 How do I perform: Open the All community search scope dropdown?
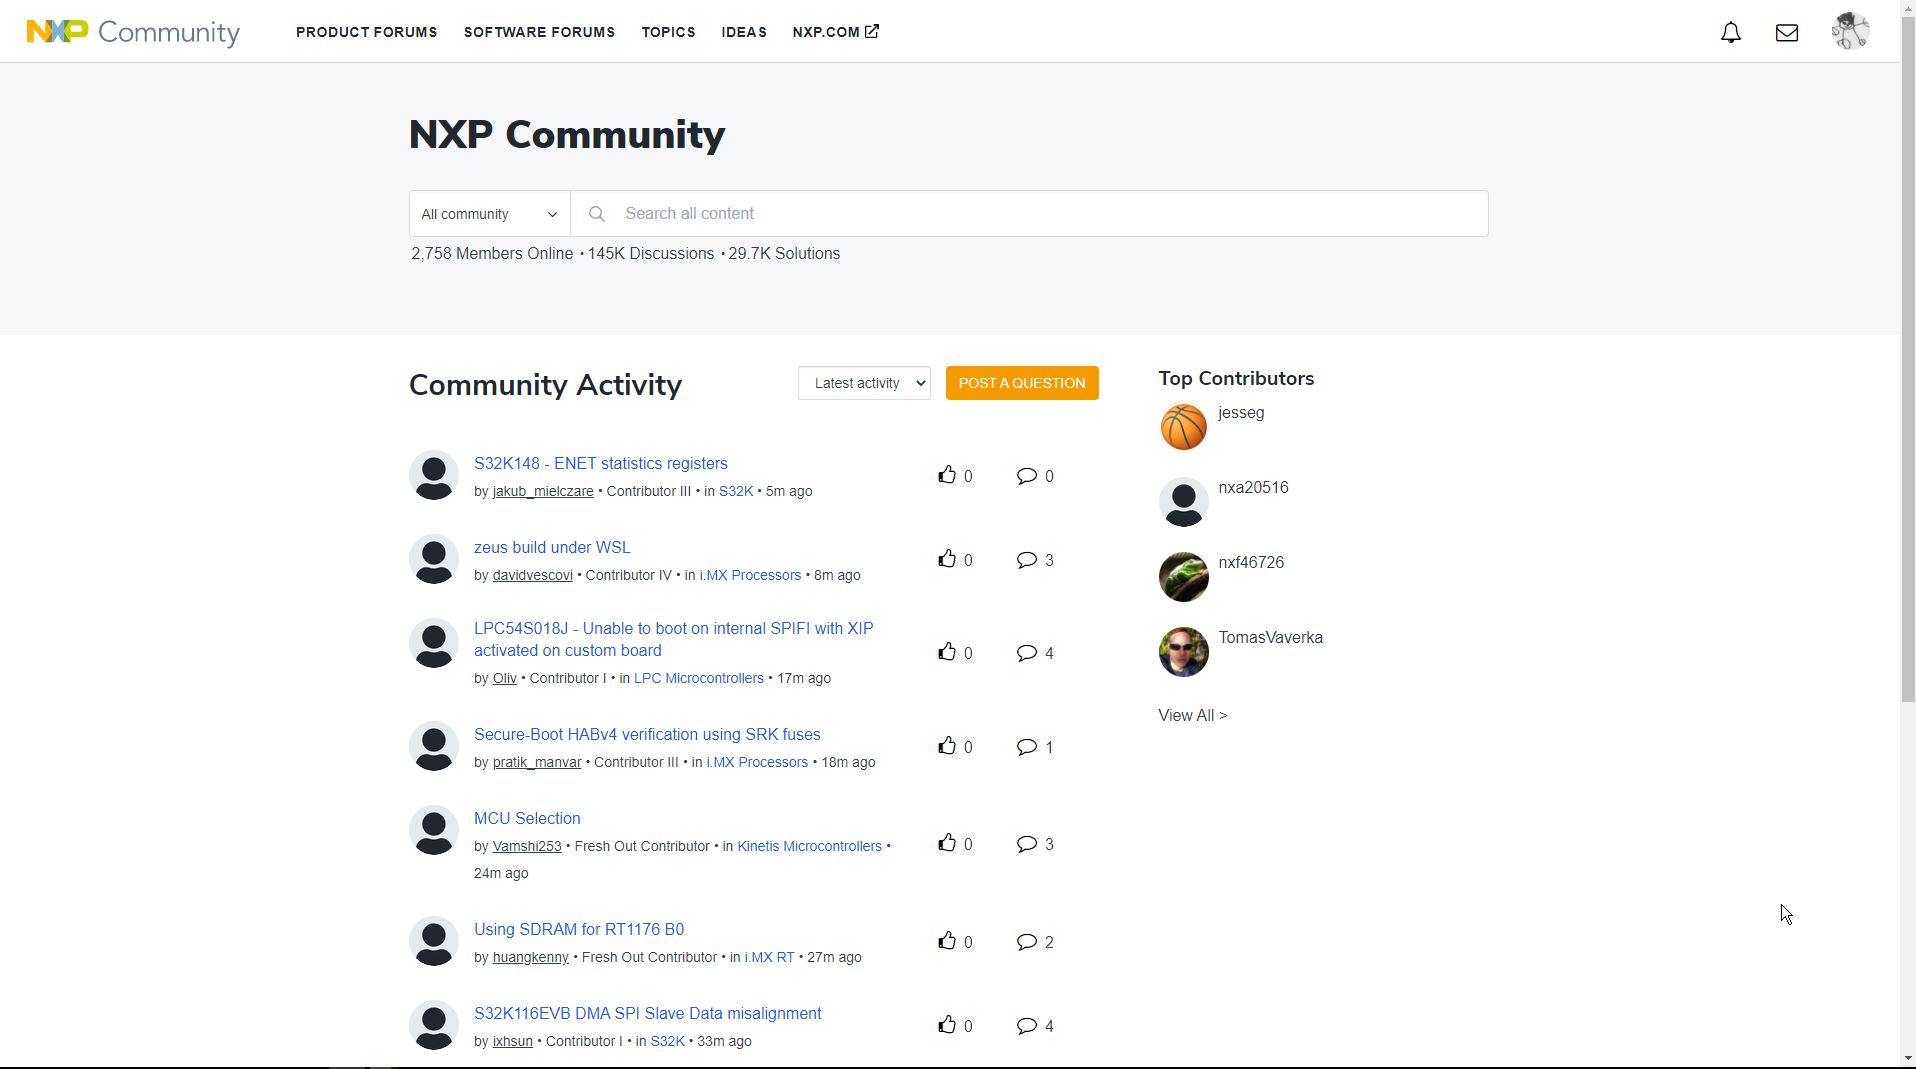coord(489,214)
